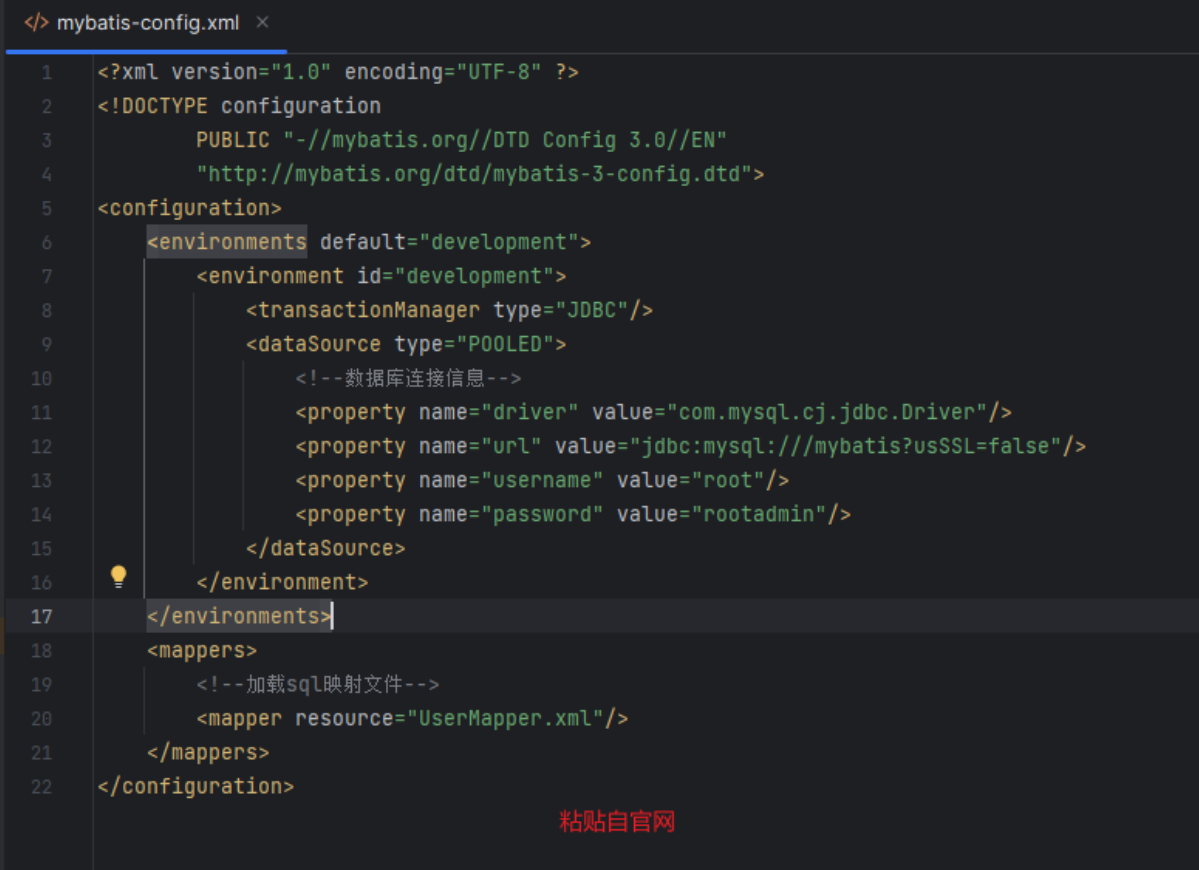Click the highlighted opening environments tag
1199x870 pixels.
tap(227, 242)
